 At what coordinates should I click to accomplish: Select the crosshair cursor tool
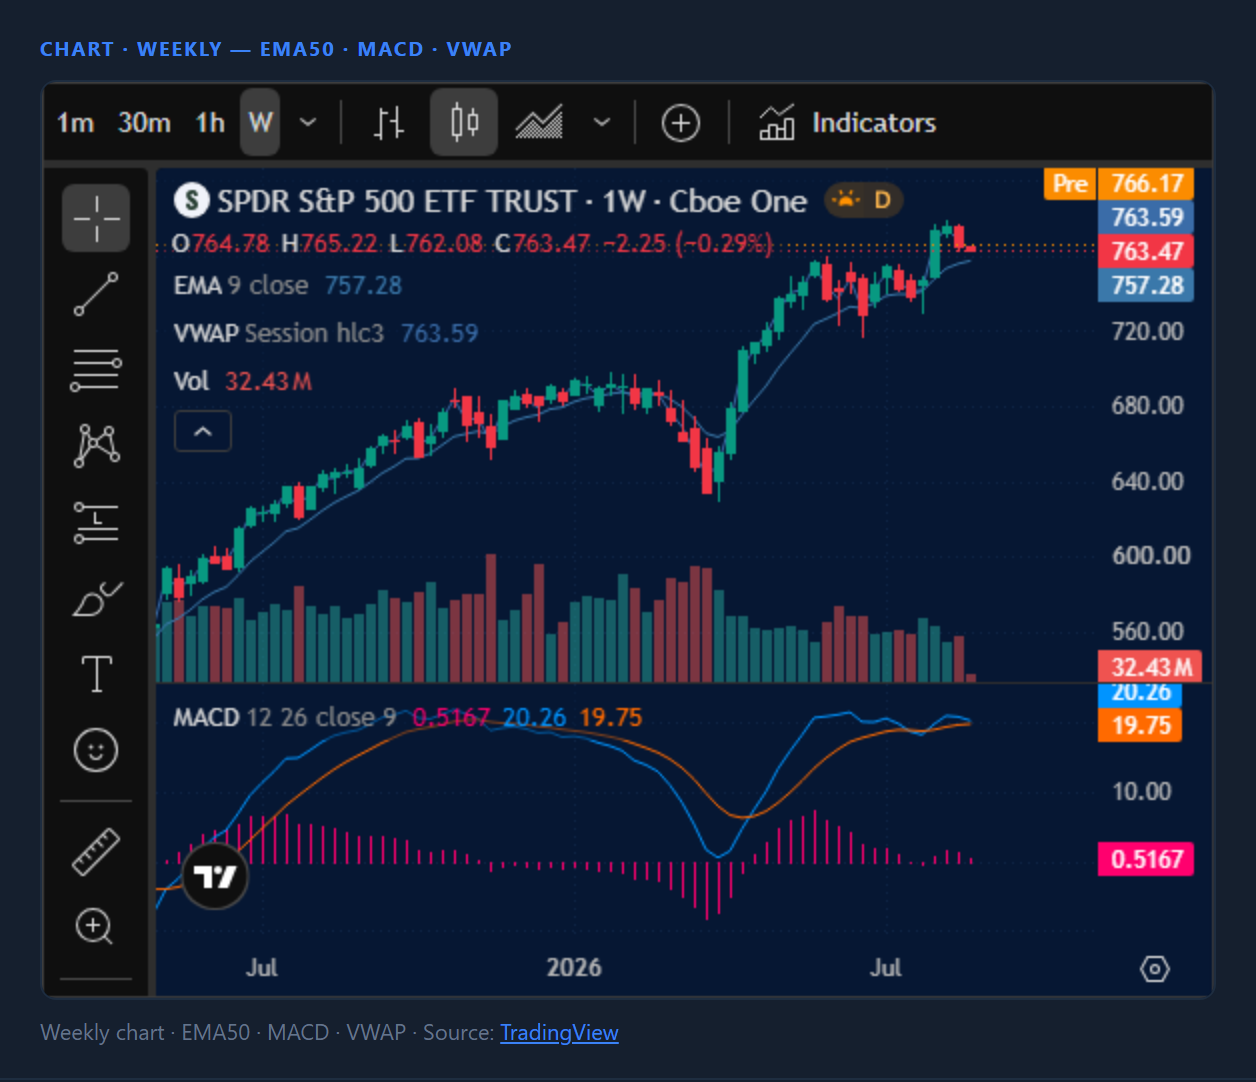tap(96, 218)
